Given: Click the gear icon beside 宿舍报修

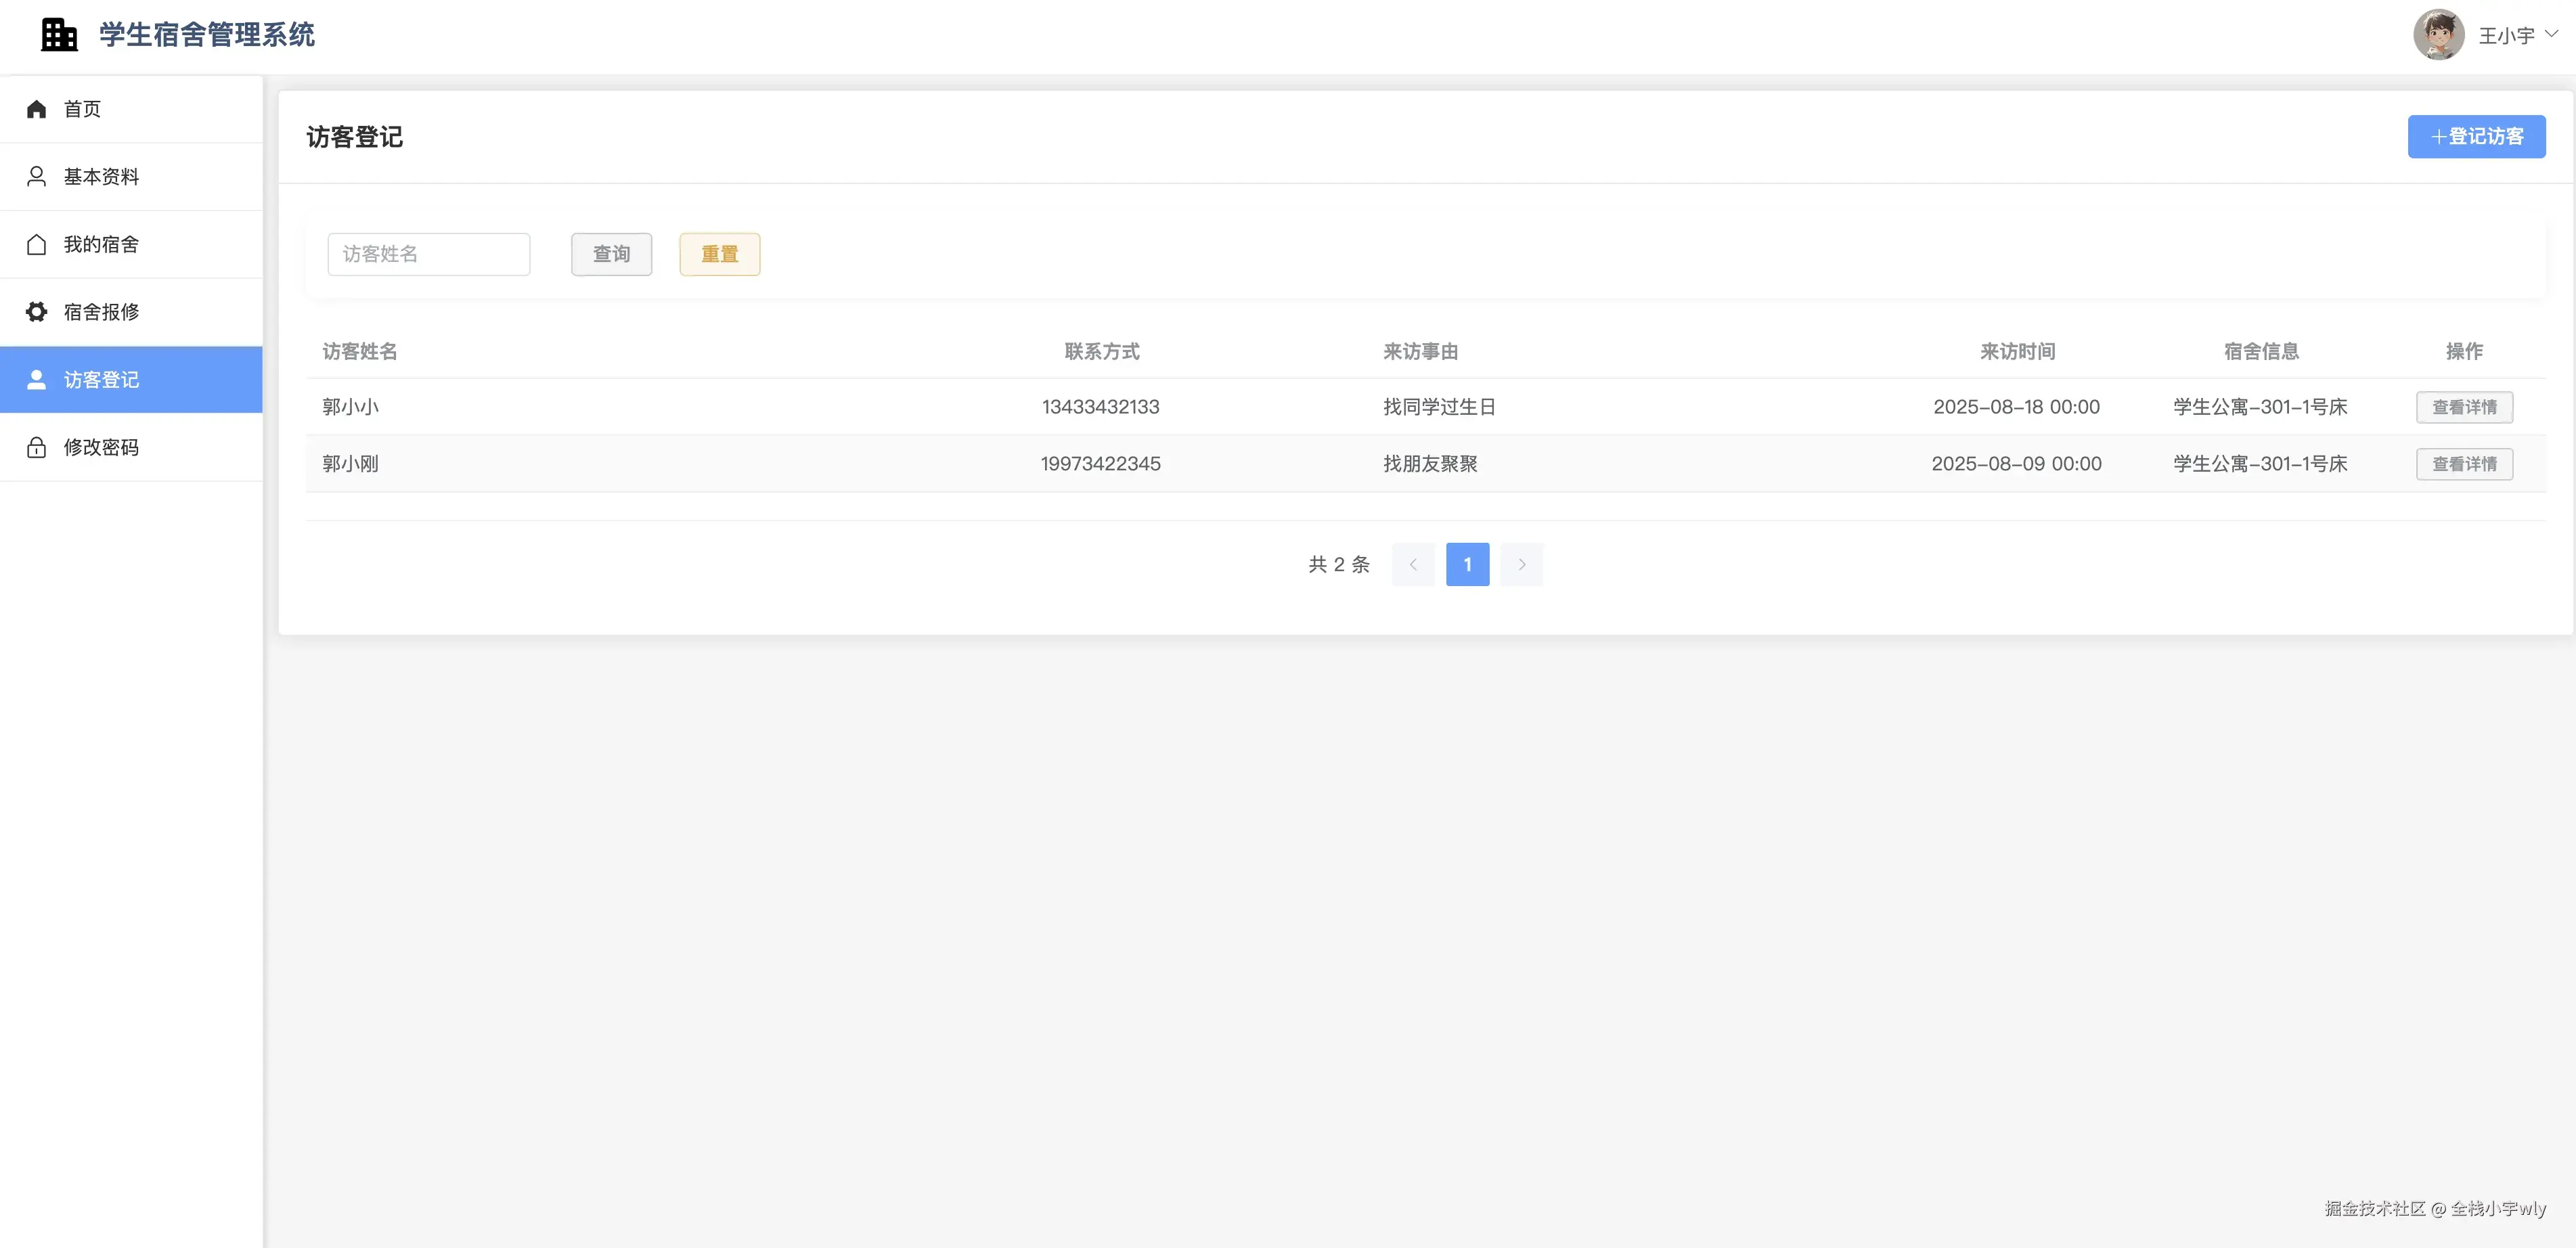Looking at the screenshot, I should [x=37, y=312].
